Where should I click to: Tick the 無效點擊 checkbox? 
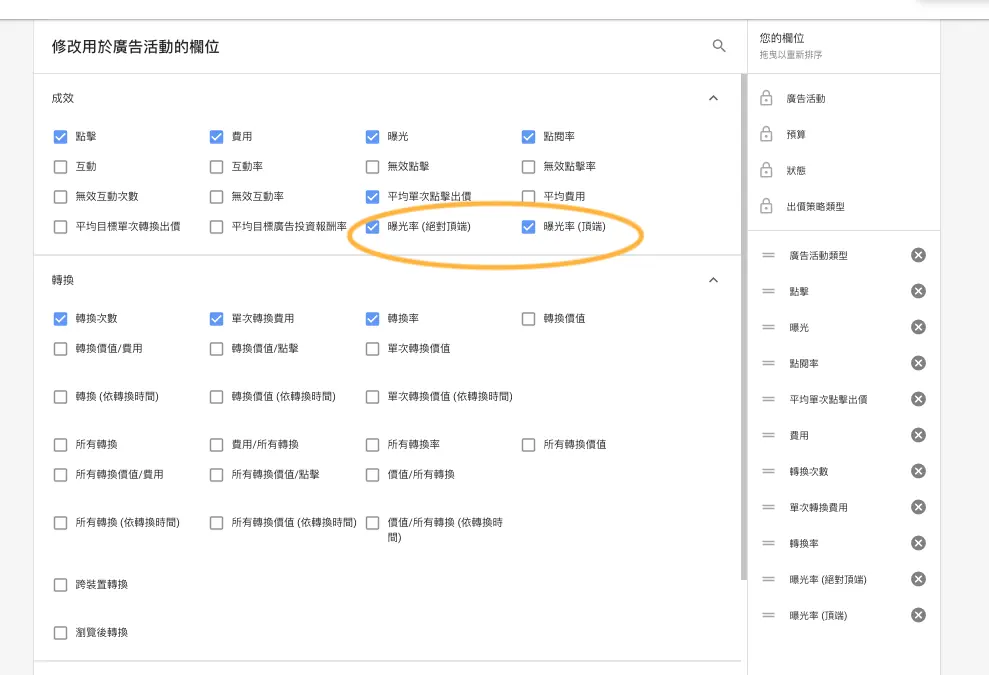click(372, 167)
